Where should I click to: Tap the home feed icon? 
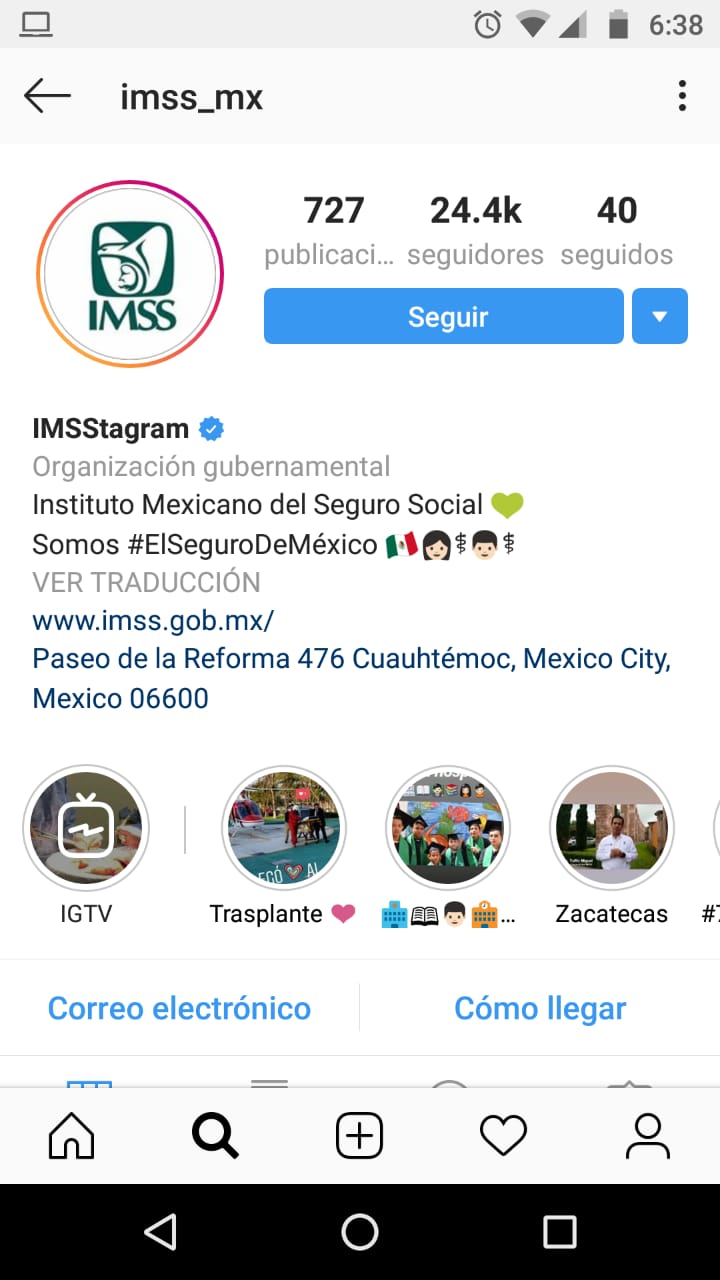(x=72, y=1136)
